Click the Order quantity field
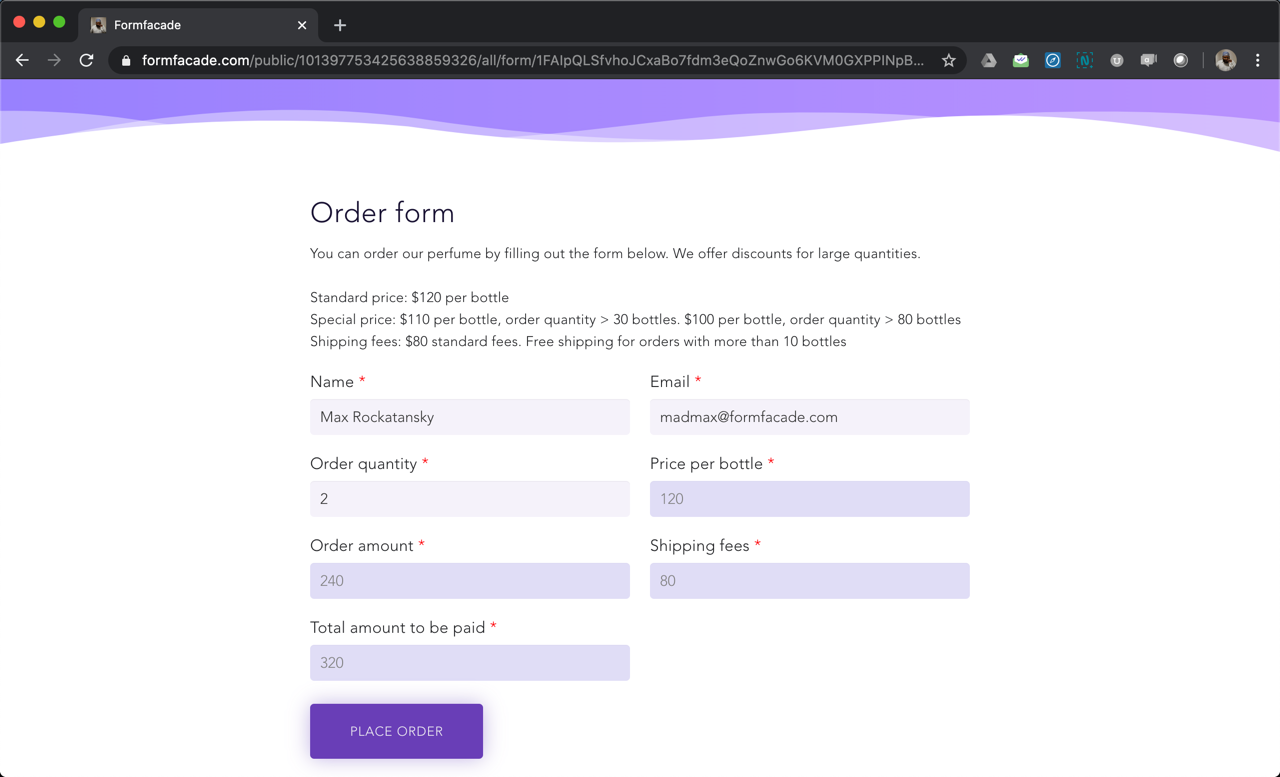 click(469, 499)
